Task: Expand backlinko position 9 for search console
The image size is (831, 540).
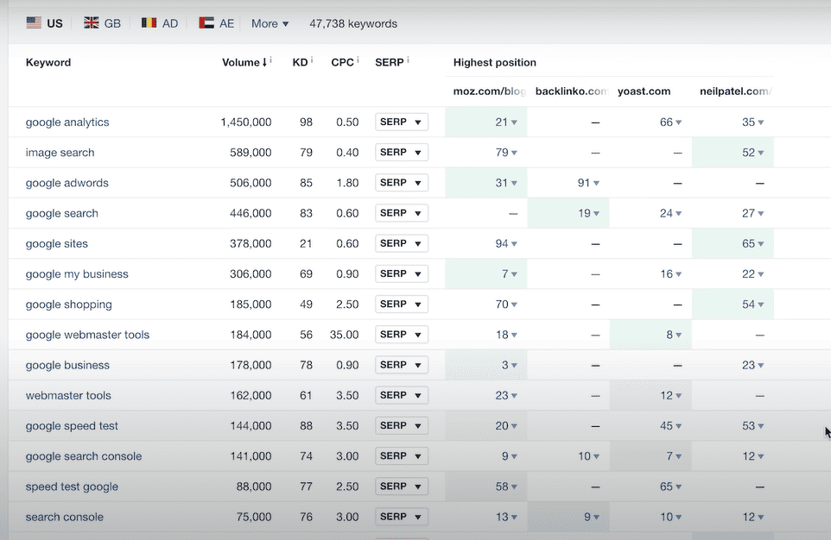Action: pos(591,517)
